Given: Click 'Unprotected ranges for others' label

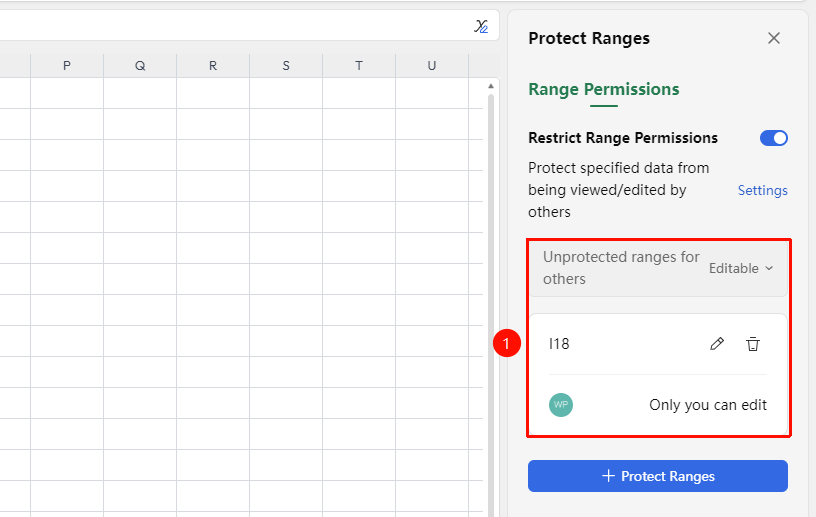Looking at the screenshot, I should tap(621, 268).
